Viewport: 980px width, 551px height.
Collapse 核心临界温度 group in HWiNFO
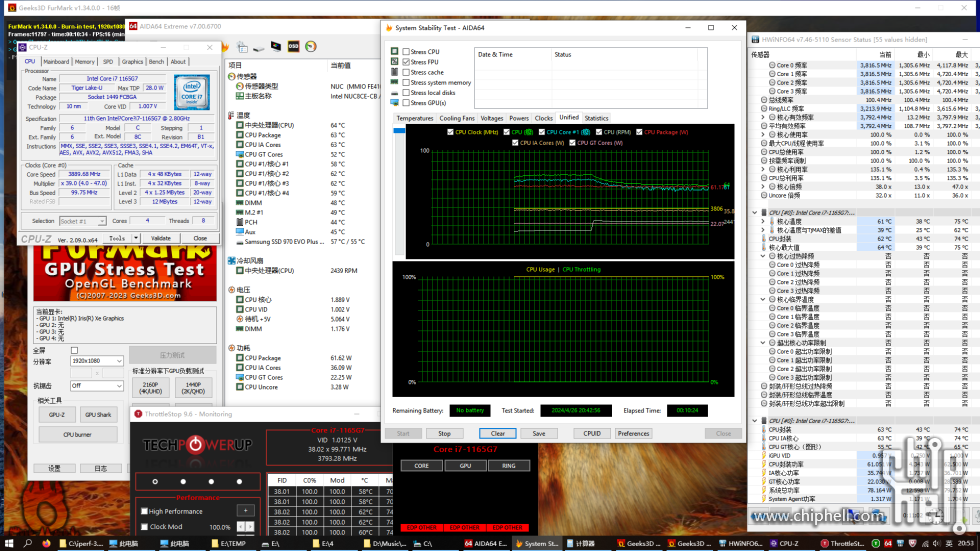pyautogui.click(x=763, y=299)
